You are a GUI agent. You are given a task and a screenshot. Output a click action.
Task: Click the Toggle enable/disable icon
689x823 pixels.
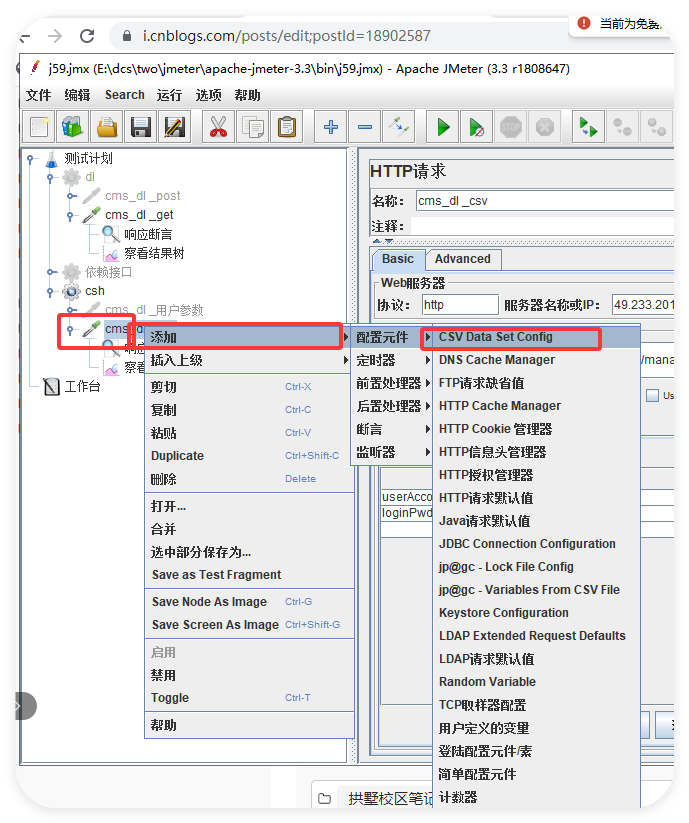pyautogui.click(x=399, y=127)
